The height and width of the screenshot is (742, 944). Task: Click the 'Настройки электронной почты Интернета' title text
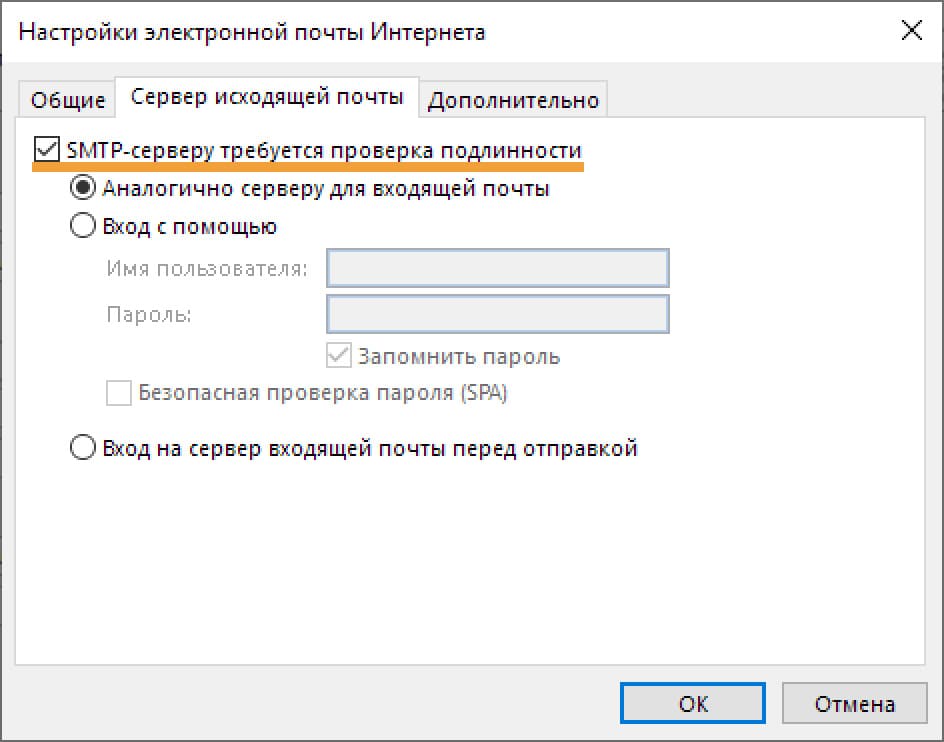252,32
